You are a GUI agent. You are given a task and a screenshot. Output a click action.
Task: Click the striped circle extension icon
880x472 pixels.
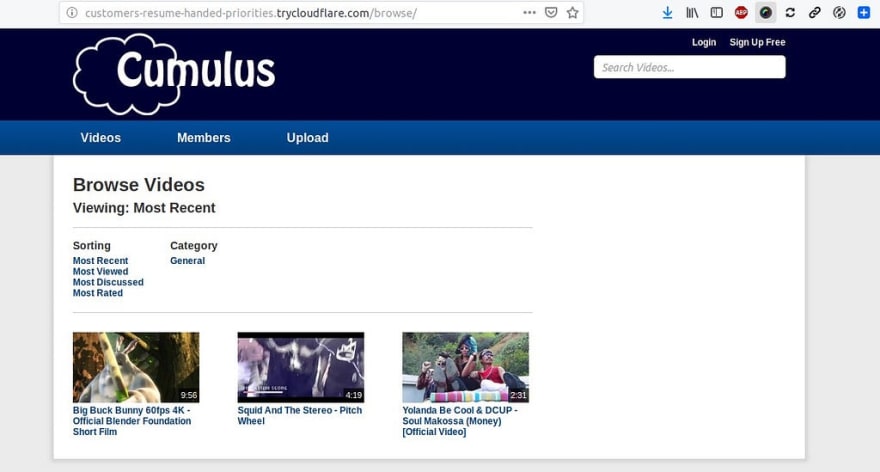click(x=839, y=12)
